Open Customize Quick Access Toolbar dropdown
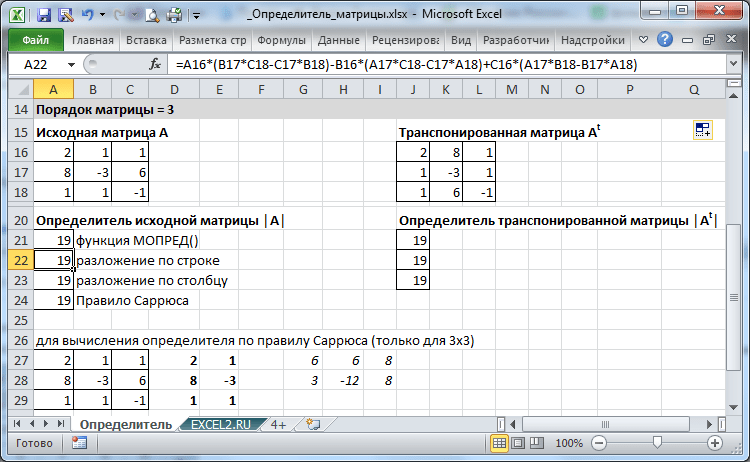 coord(196,16)
